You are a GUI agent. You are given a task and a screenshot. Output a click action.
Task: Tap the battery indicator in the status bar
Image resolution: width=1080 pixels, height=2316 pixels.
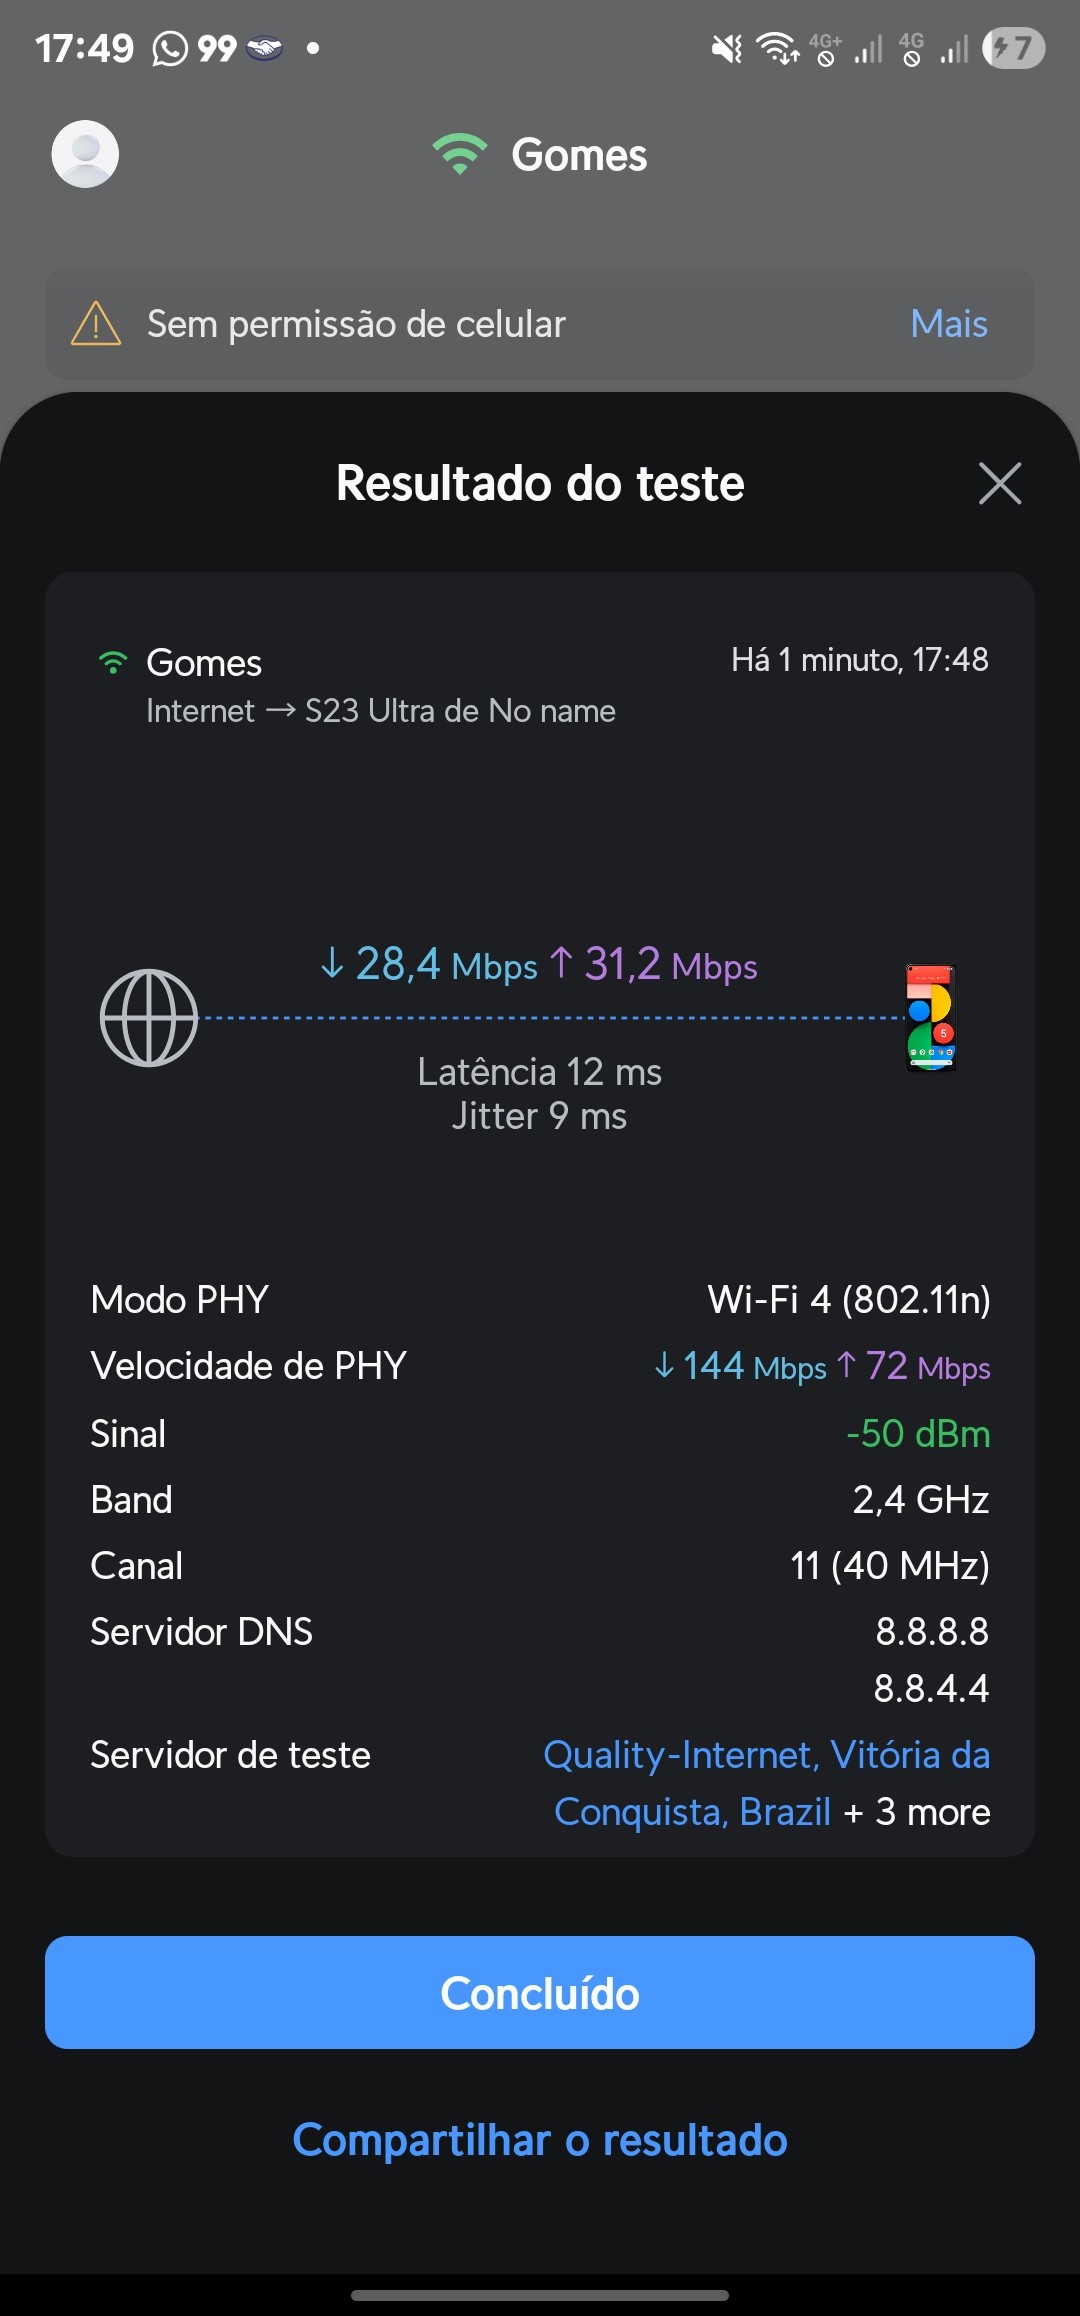(1013, 48)
